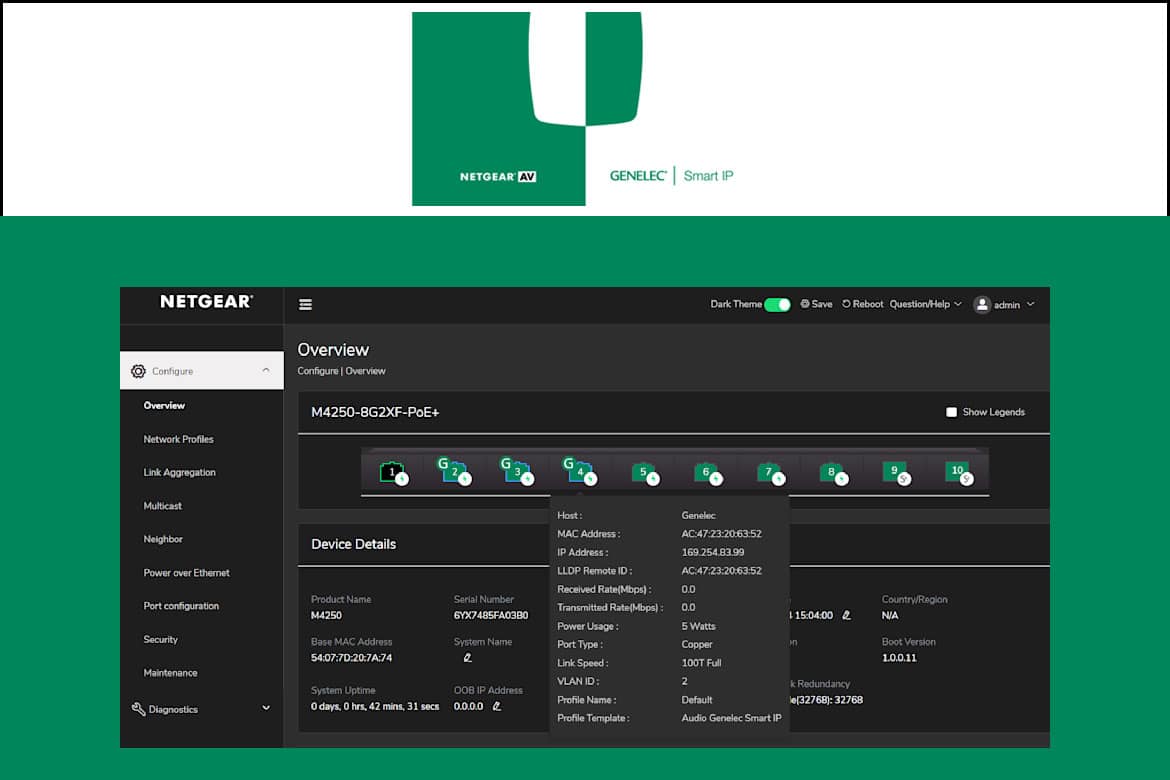Viewport: 1170px width, 780px height.
Task: Click the admin user avatar icon
Action: coord(982,305)
